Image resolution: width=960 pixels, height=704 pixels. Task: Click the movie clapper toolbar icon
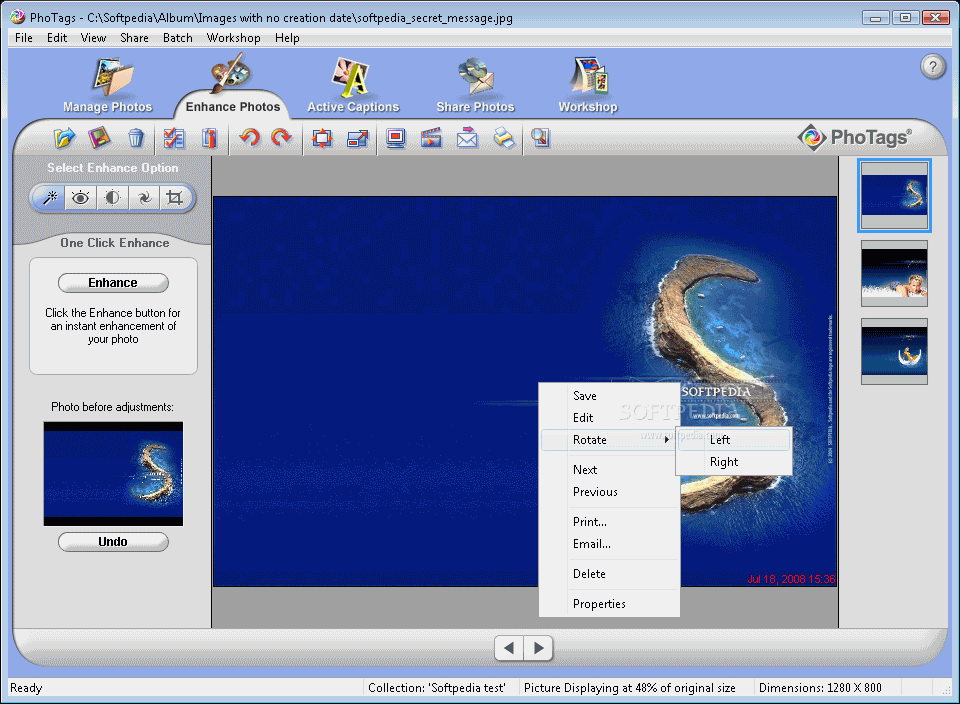click(431, 138)
